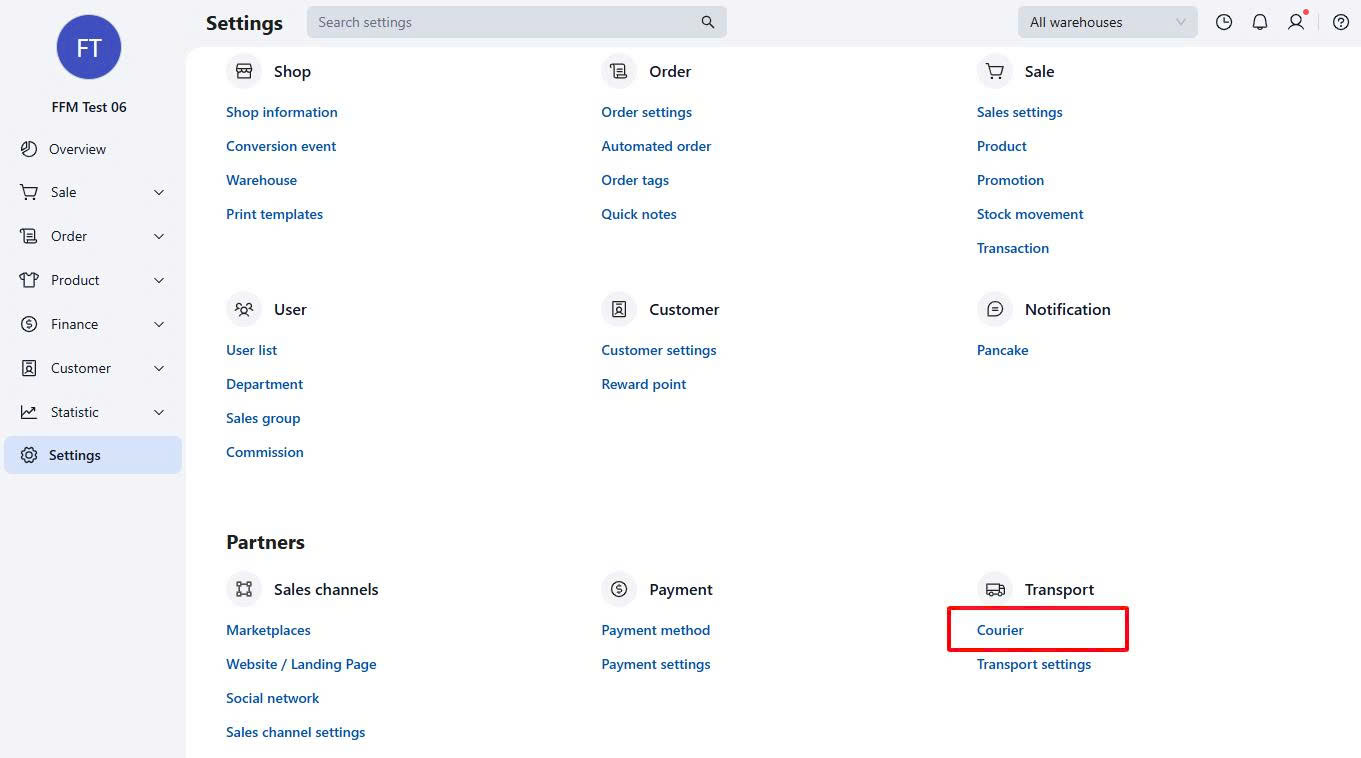Click the search magnifier icon

click(x=708, y=22)
